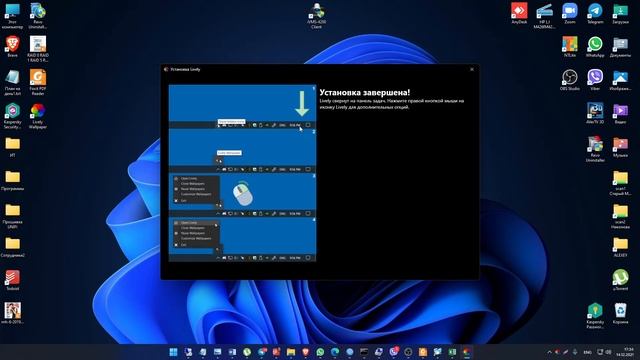The image size is (640, 360).
Task: Open the Telegram desktop shortcut
Action: (595, 13)
